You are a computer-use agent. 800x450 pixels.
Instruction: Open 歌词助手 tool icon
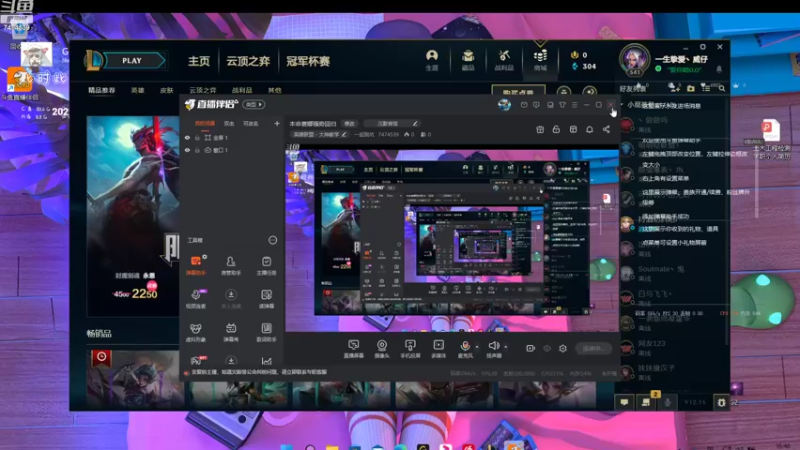(x=266, y=332)
